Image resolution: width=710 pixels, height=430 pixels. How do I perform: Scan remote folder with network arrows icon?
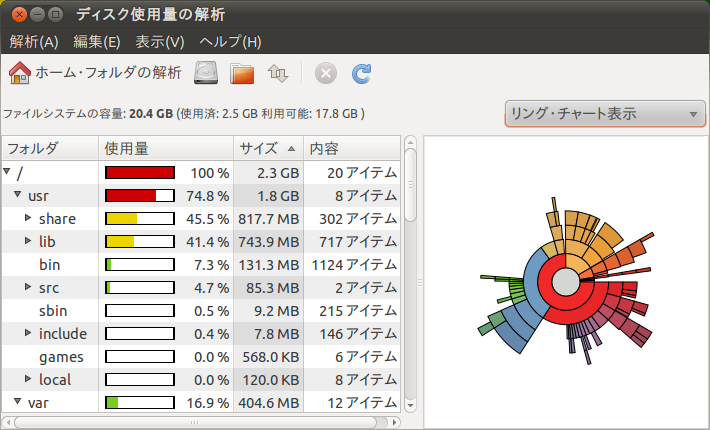point(278,73)
